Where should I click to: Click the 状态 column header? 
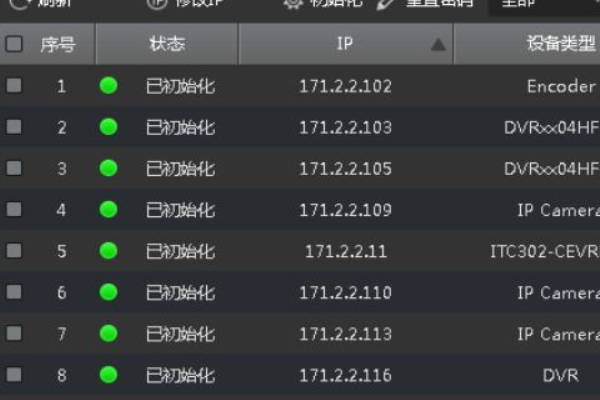167,44
